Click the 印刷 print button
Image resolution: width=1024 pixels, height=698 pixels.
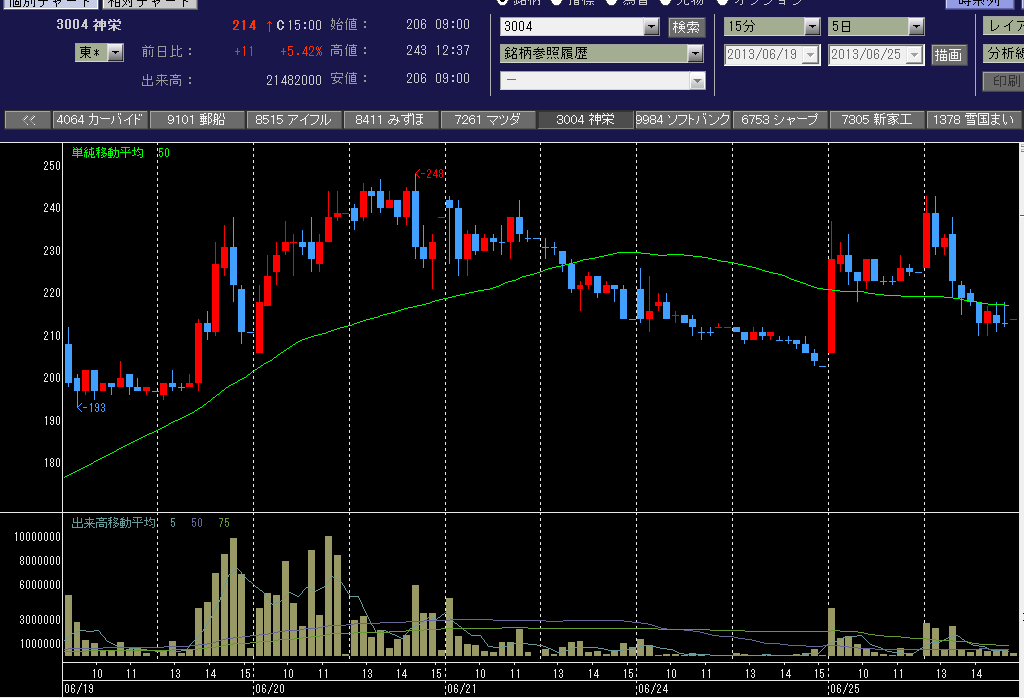[1004, 81]
